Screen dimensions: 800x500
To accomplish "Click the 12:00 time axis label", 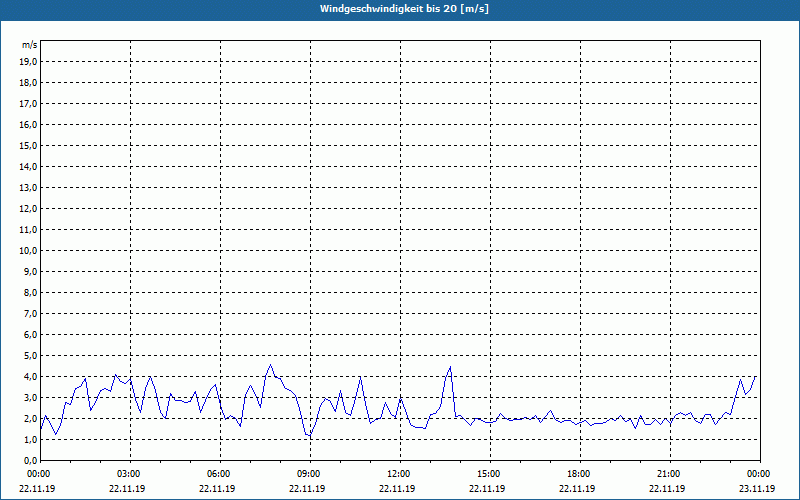I will (x=400, y=474).
